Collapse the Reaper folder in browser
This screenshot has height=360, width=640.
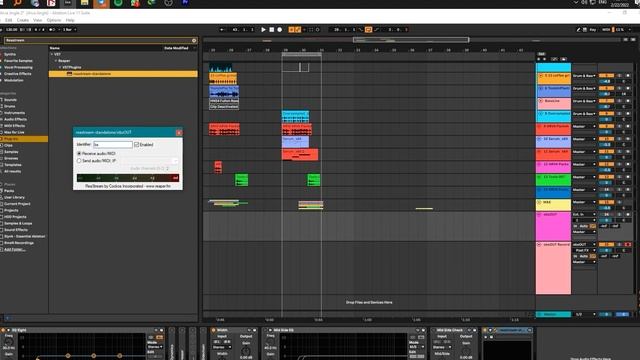tap(56, 61)
